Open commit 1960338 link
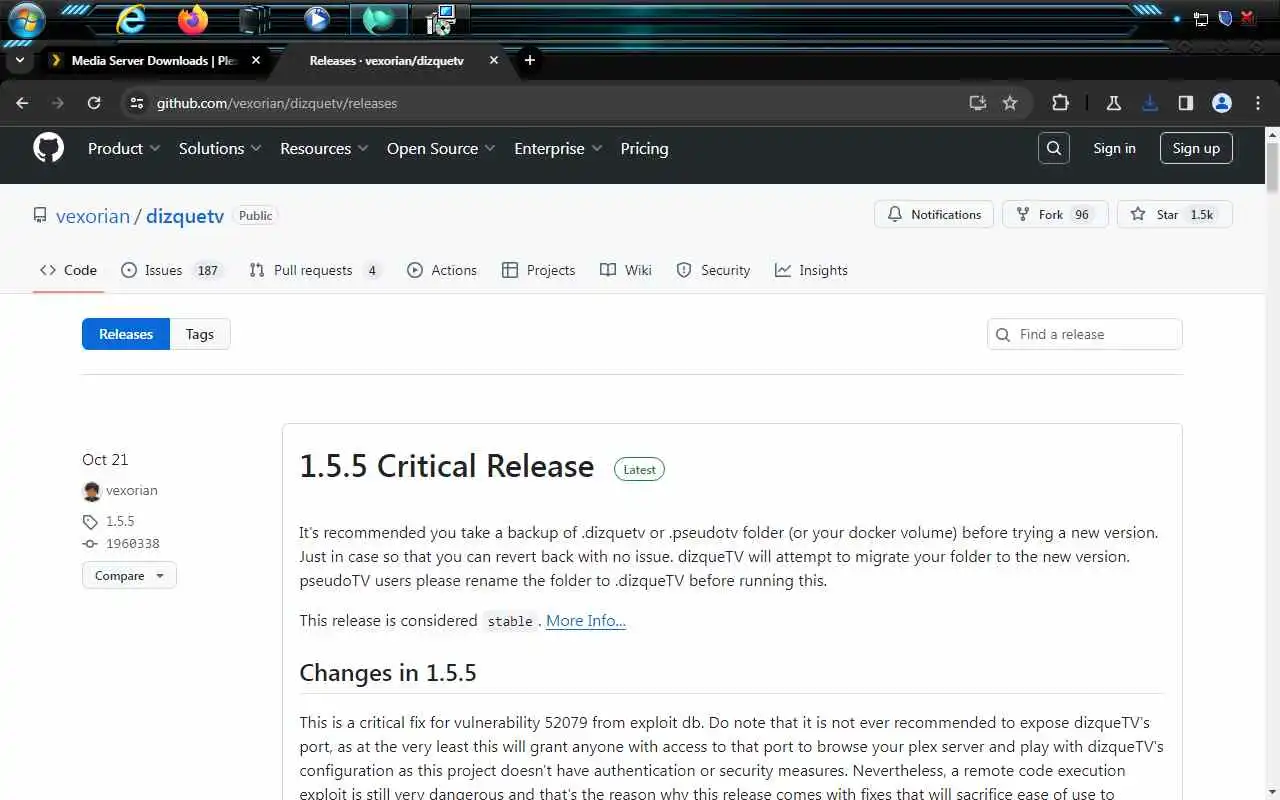The image size is (1280, 800). click(x=133, y=544)
